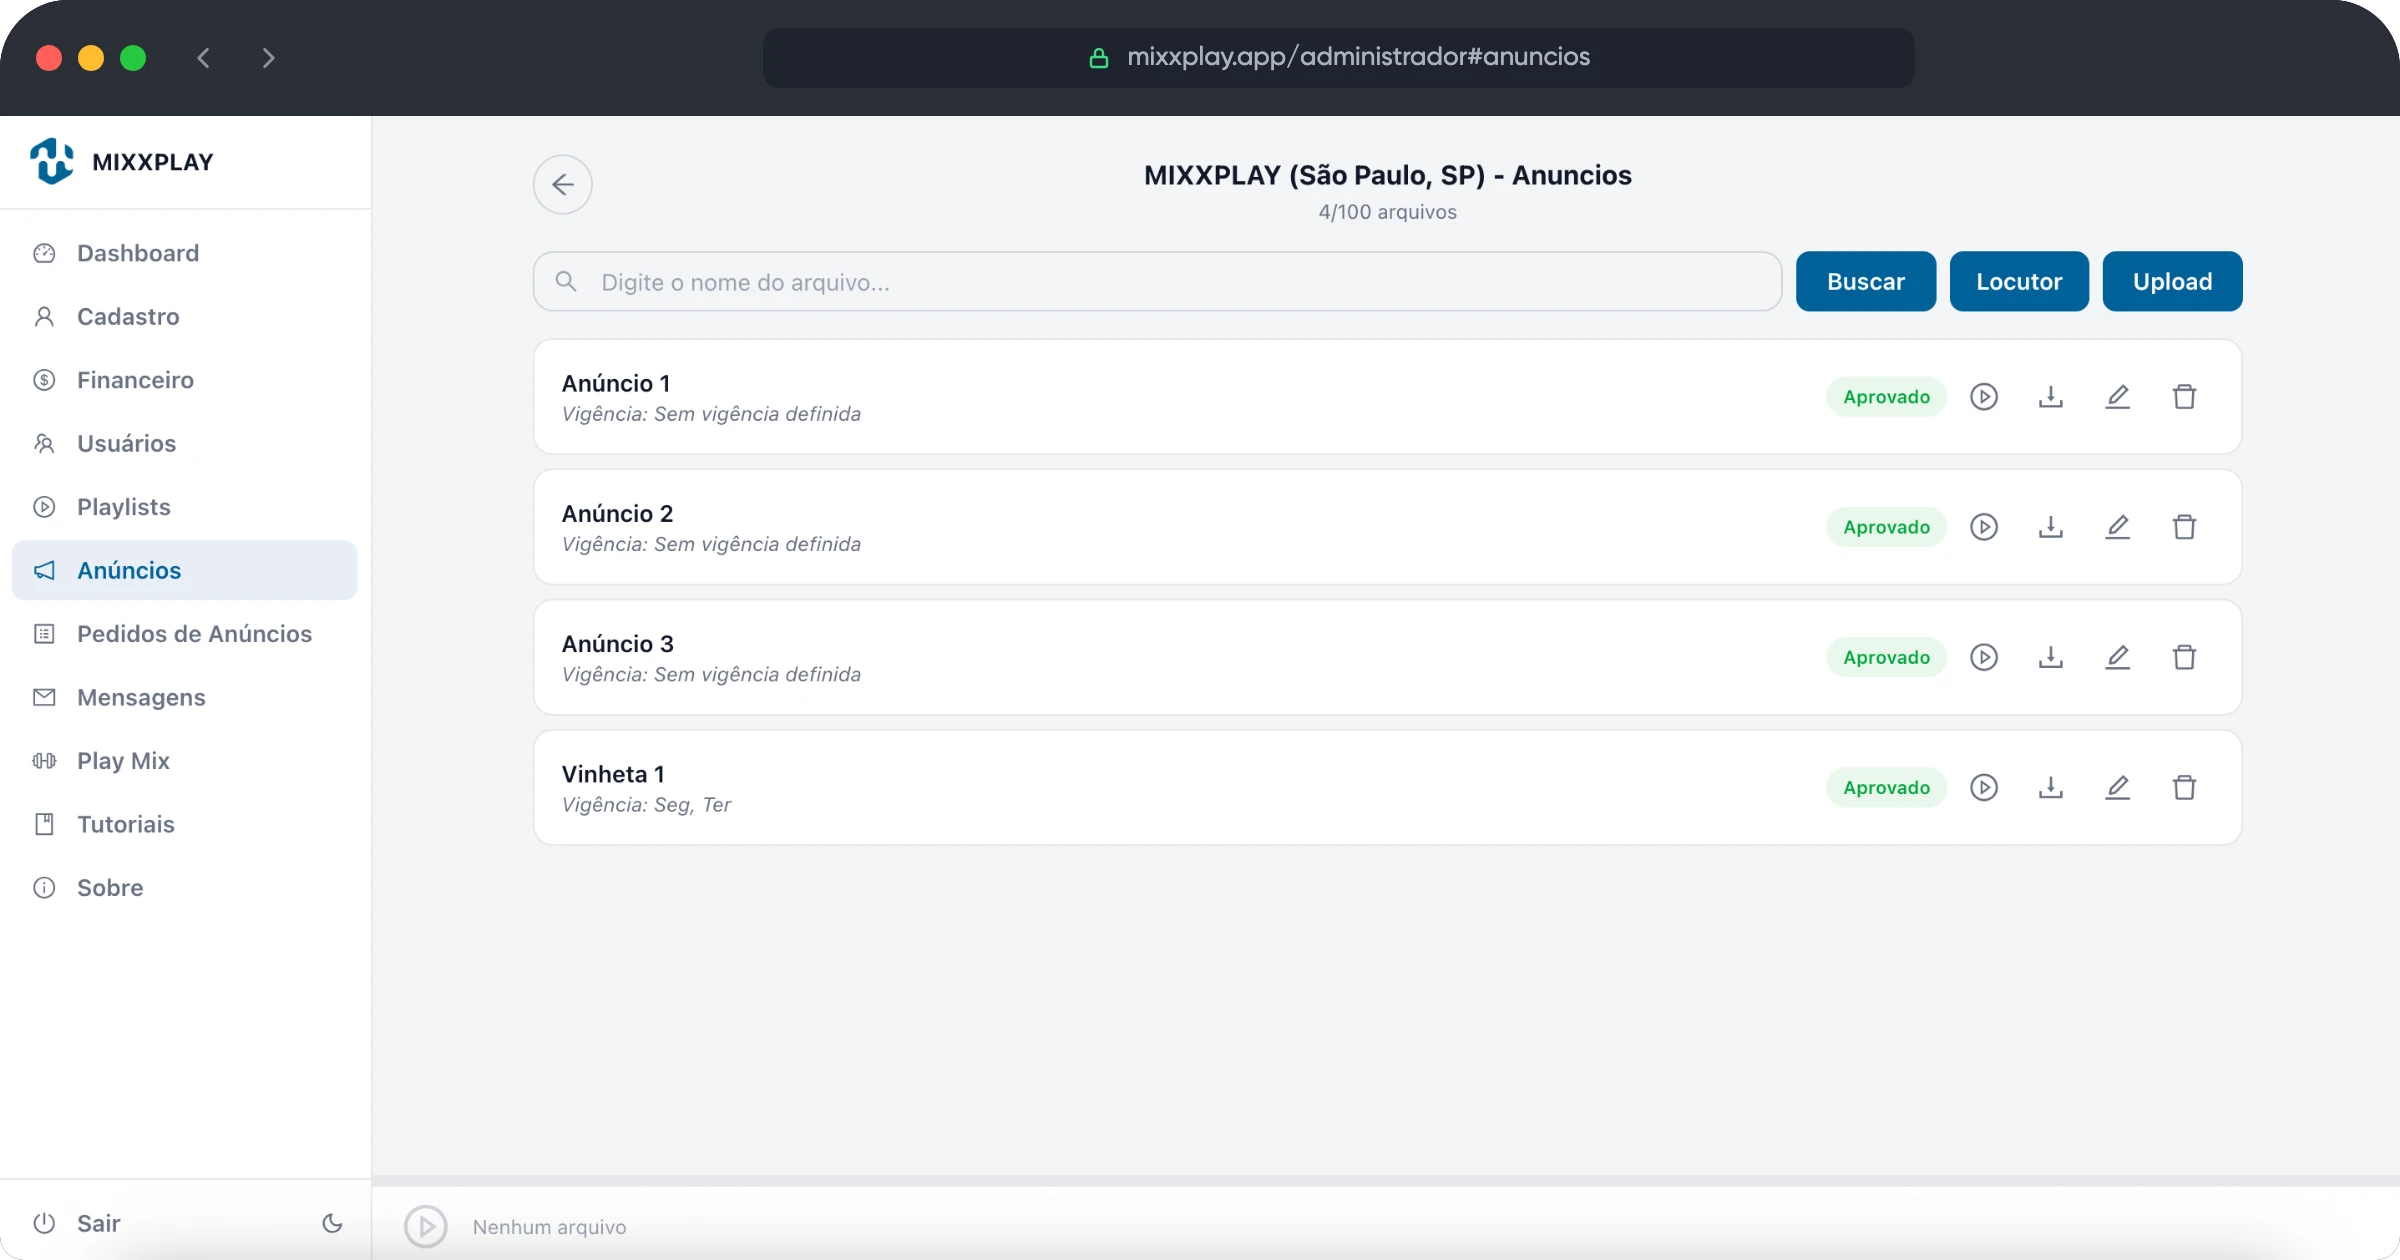This screenshot has height=1260, width=2400.
Task: Download the Anúncio 1 file
Action: point(2051,397)
